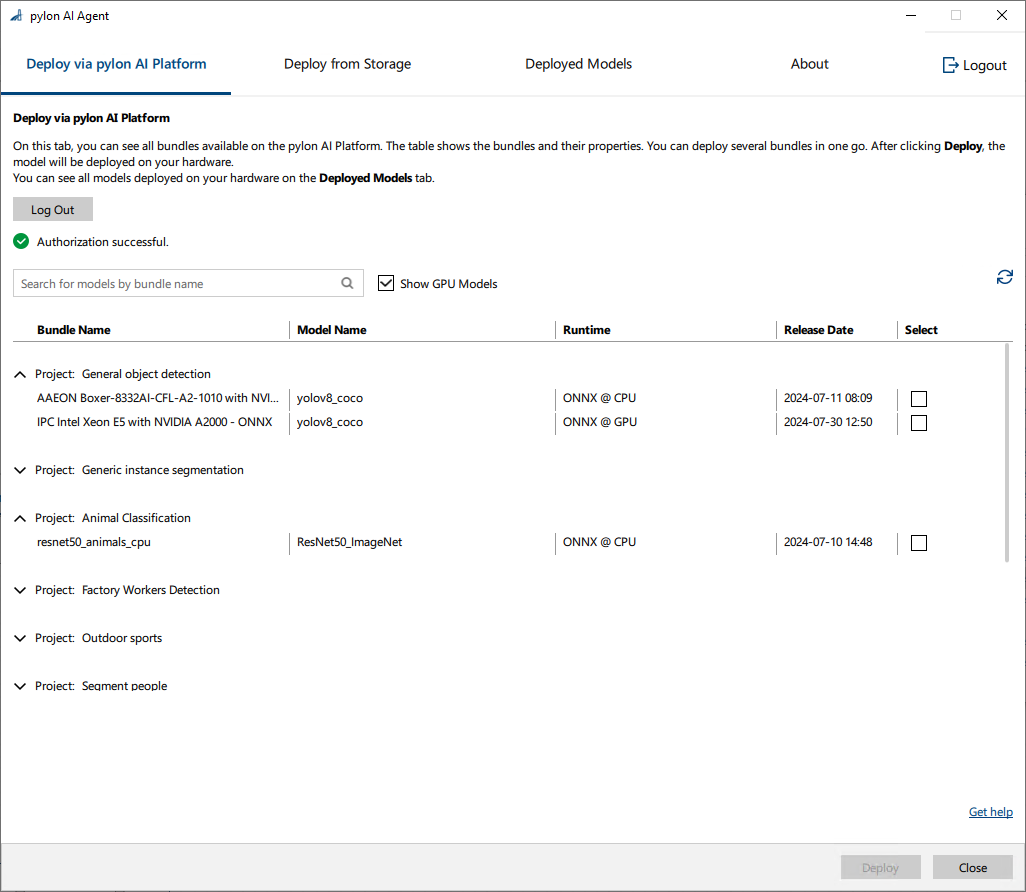
Task: Click the Deploy button
Action: (881, 867)
